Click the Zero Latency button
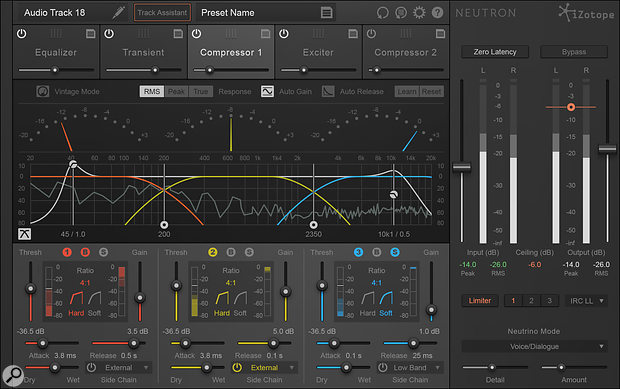 click(x=495, y=52)
